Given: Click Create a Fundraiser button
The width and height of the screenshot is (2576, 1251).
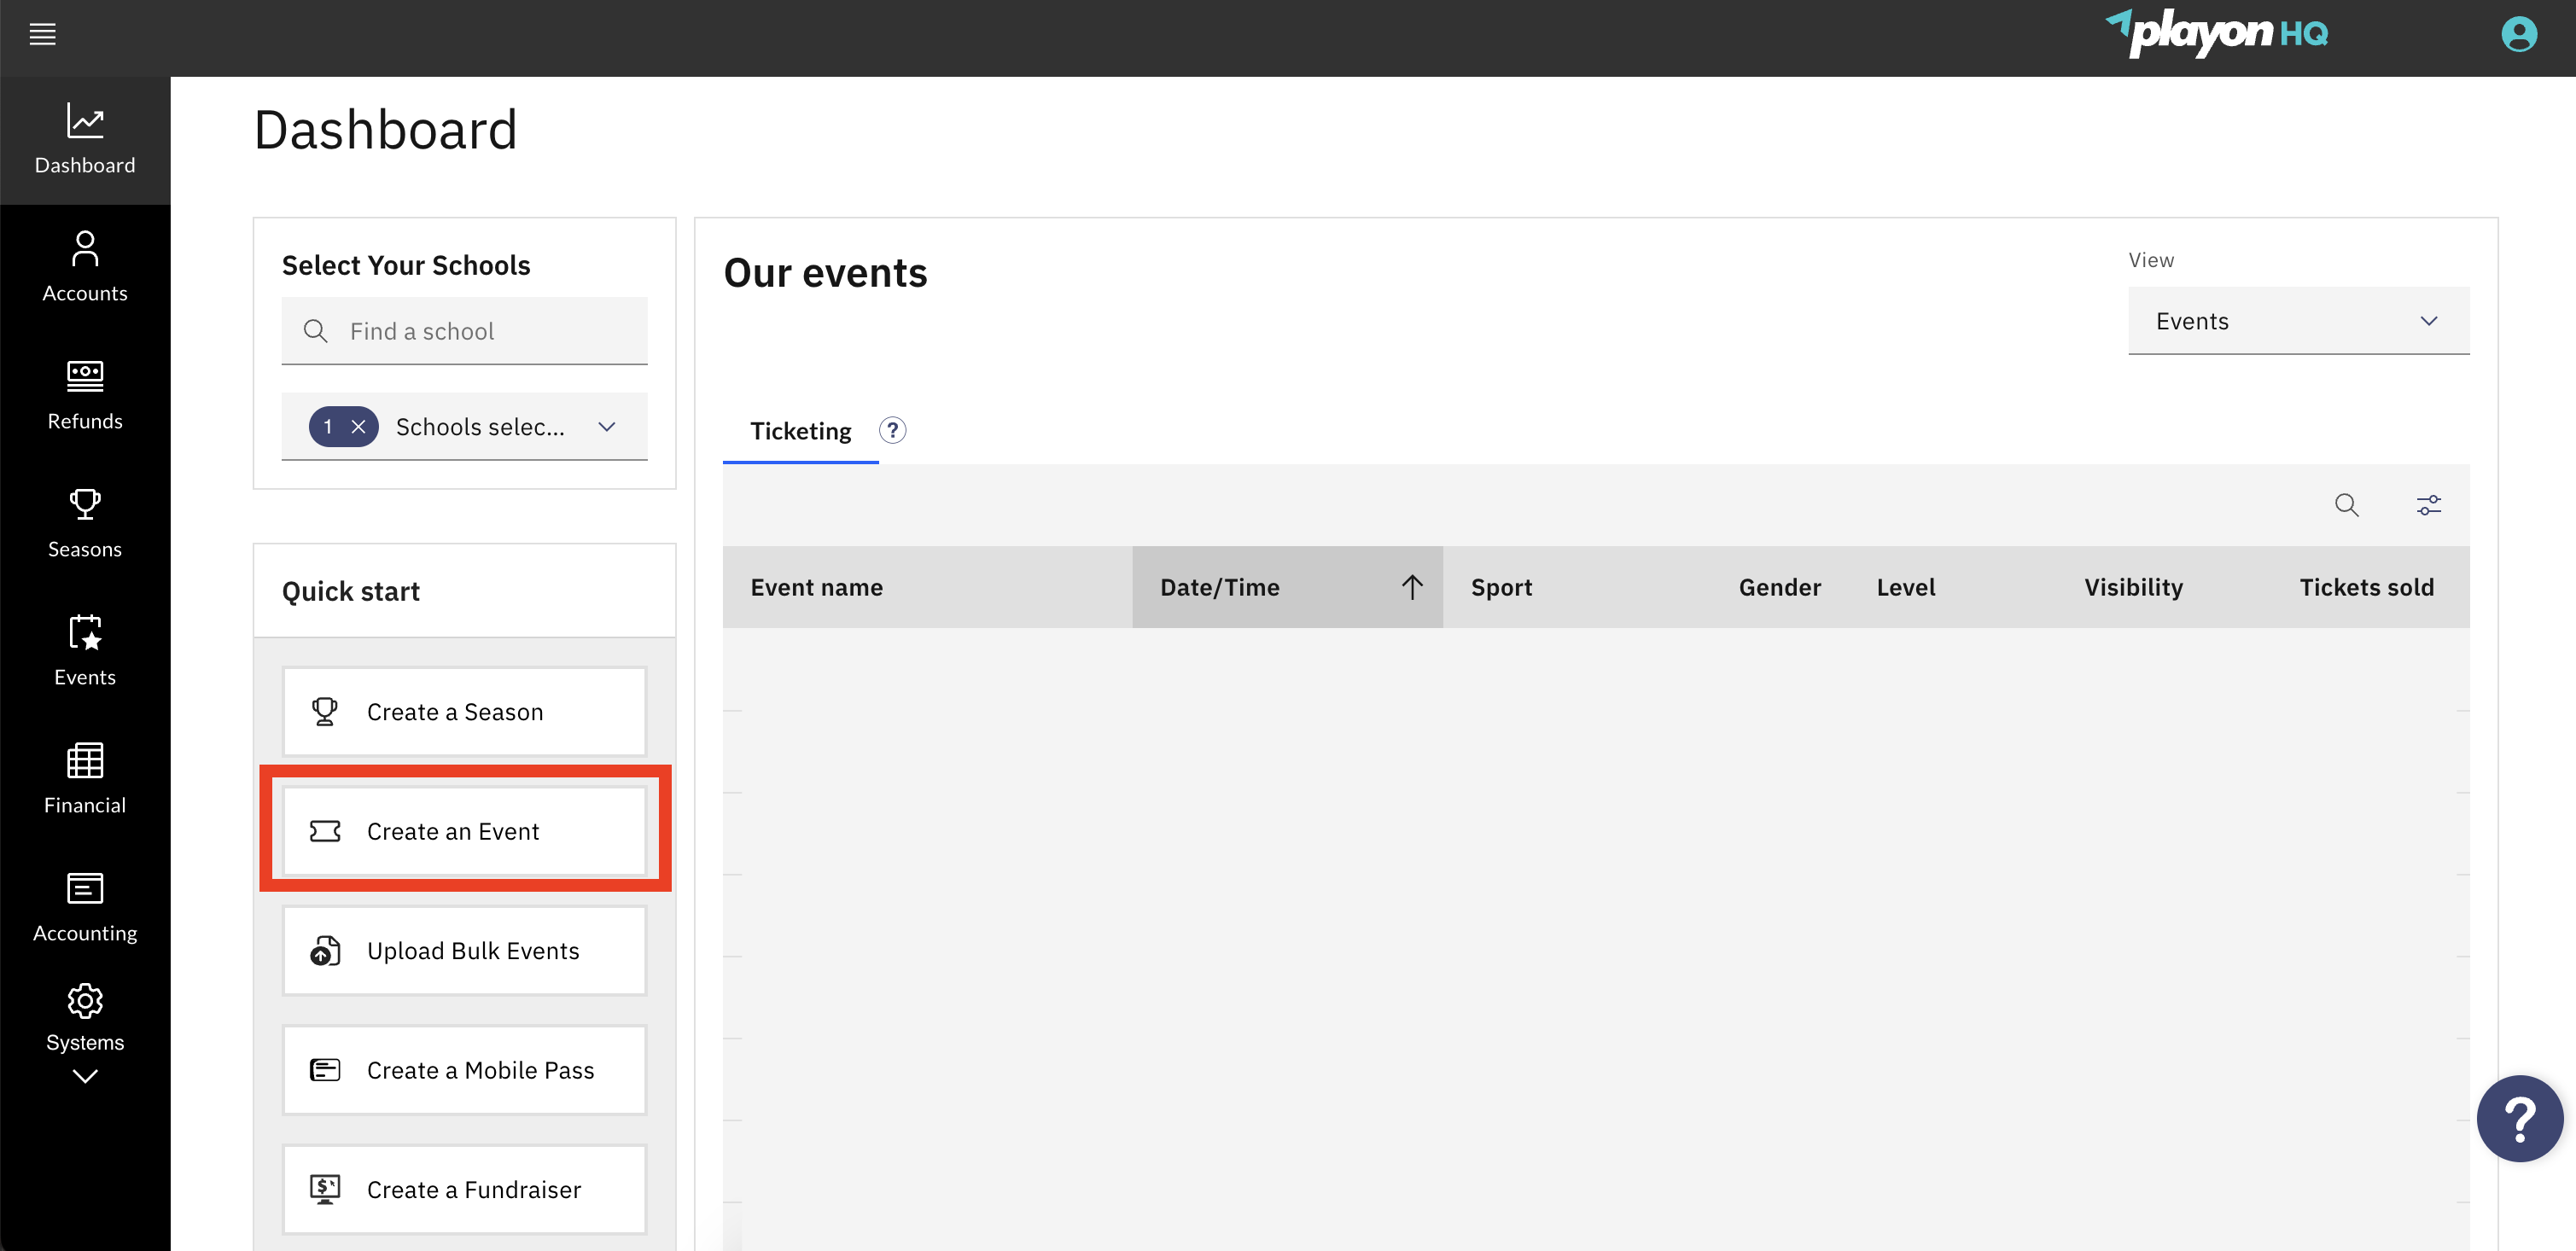Looking at the screenshot, I should click(x=464, y=1189).
